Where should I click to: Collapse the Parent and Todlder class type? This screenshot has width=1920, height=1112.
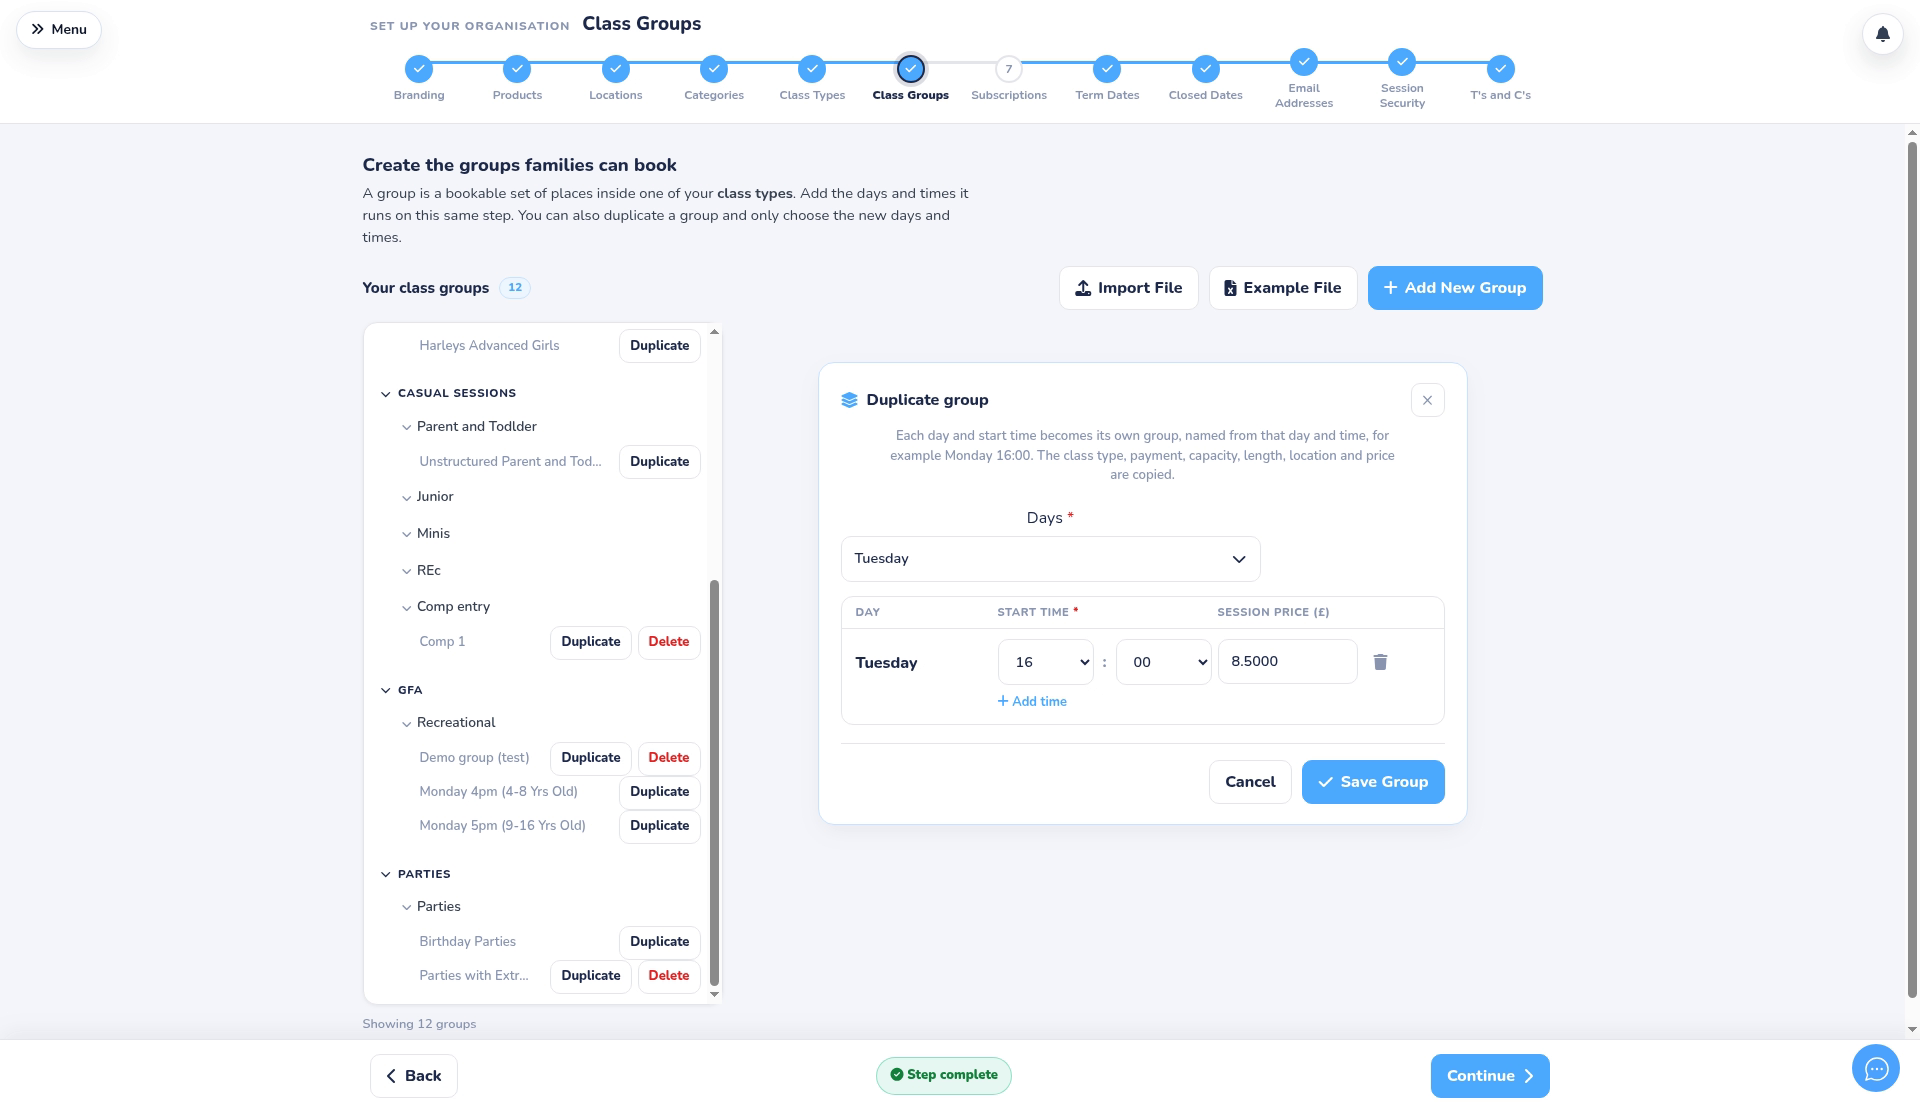tap(406, 427)
